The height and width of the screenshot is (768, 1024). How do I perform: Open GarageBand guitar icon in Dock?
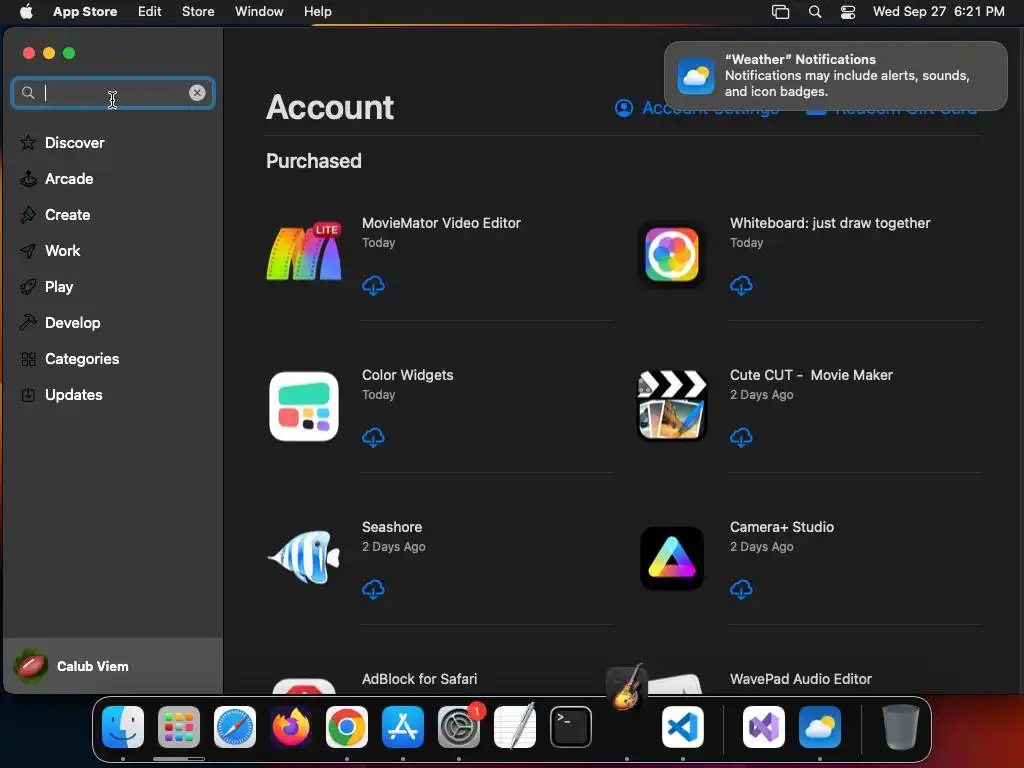pos(627,687)
